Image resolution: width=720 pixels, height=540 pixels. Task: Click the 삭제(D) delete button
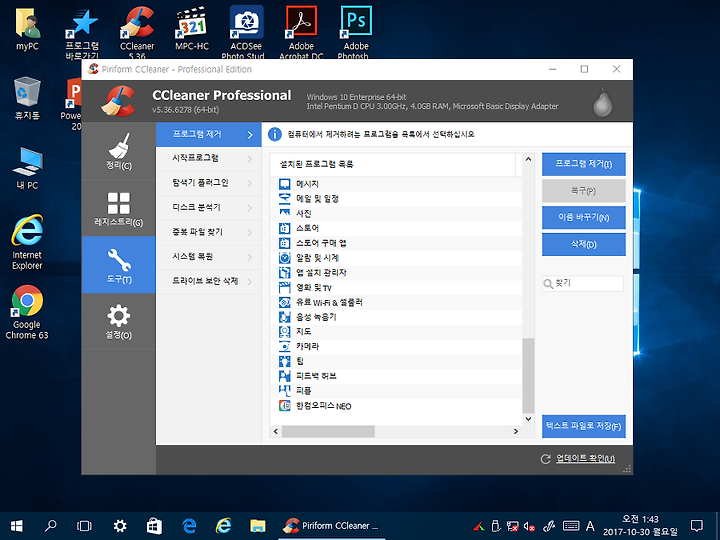[x=584, y=244]
